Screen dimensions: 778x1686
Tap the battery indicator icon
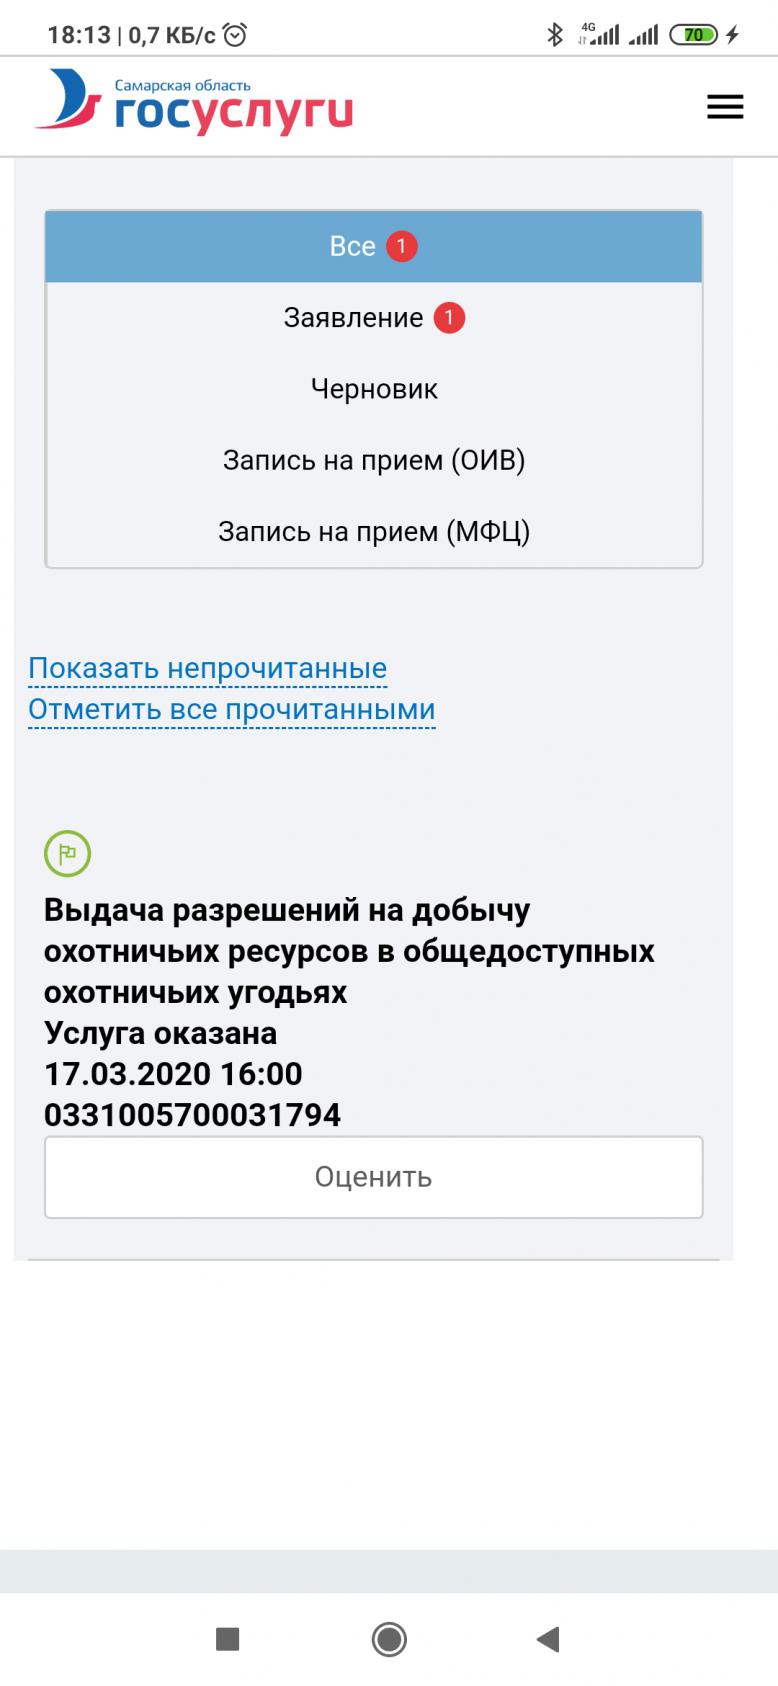coord(694,35)
